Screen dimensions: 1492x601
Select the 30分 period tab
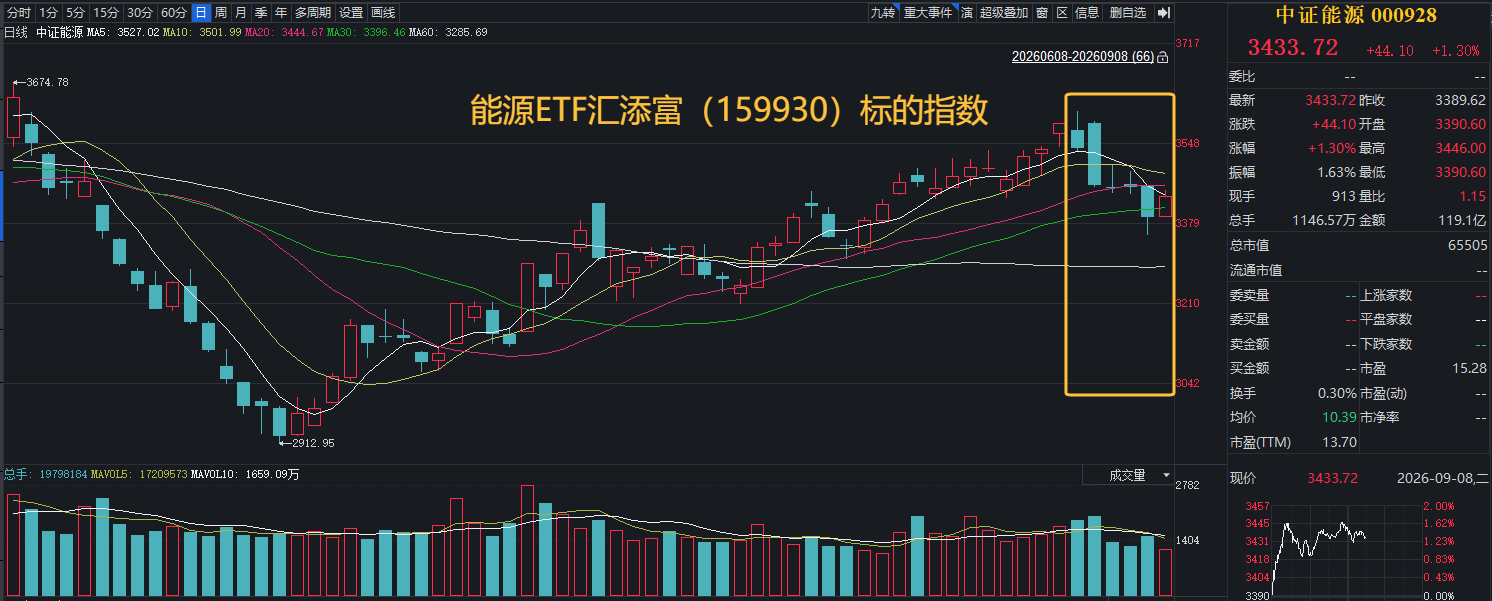coord(140,13)
